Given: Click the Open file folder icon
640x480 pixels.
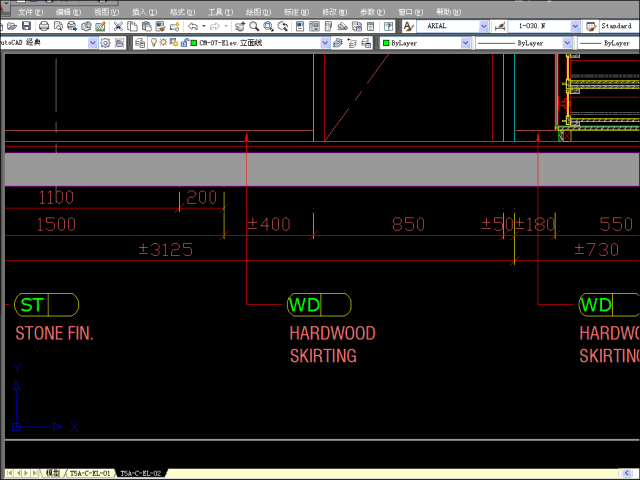Looking at the screenshot, I should pos(12,27).
